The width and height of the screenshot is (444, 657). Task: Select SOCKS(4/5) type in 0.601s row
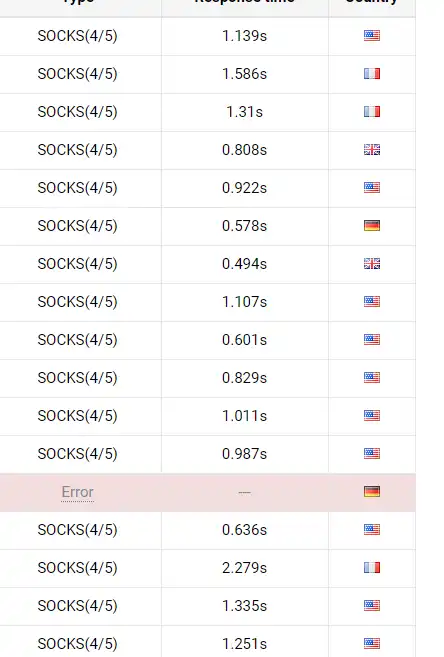coord(77,340)
